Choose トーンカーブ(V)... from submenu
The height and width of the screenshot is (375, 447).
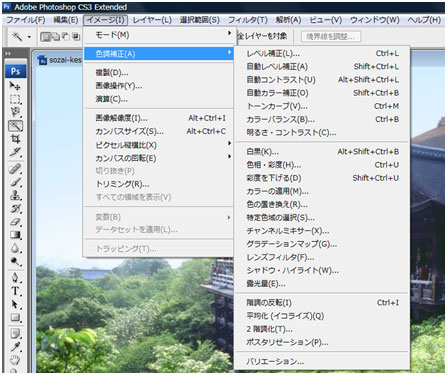click(x=322, y=106)
